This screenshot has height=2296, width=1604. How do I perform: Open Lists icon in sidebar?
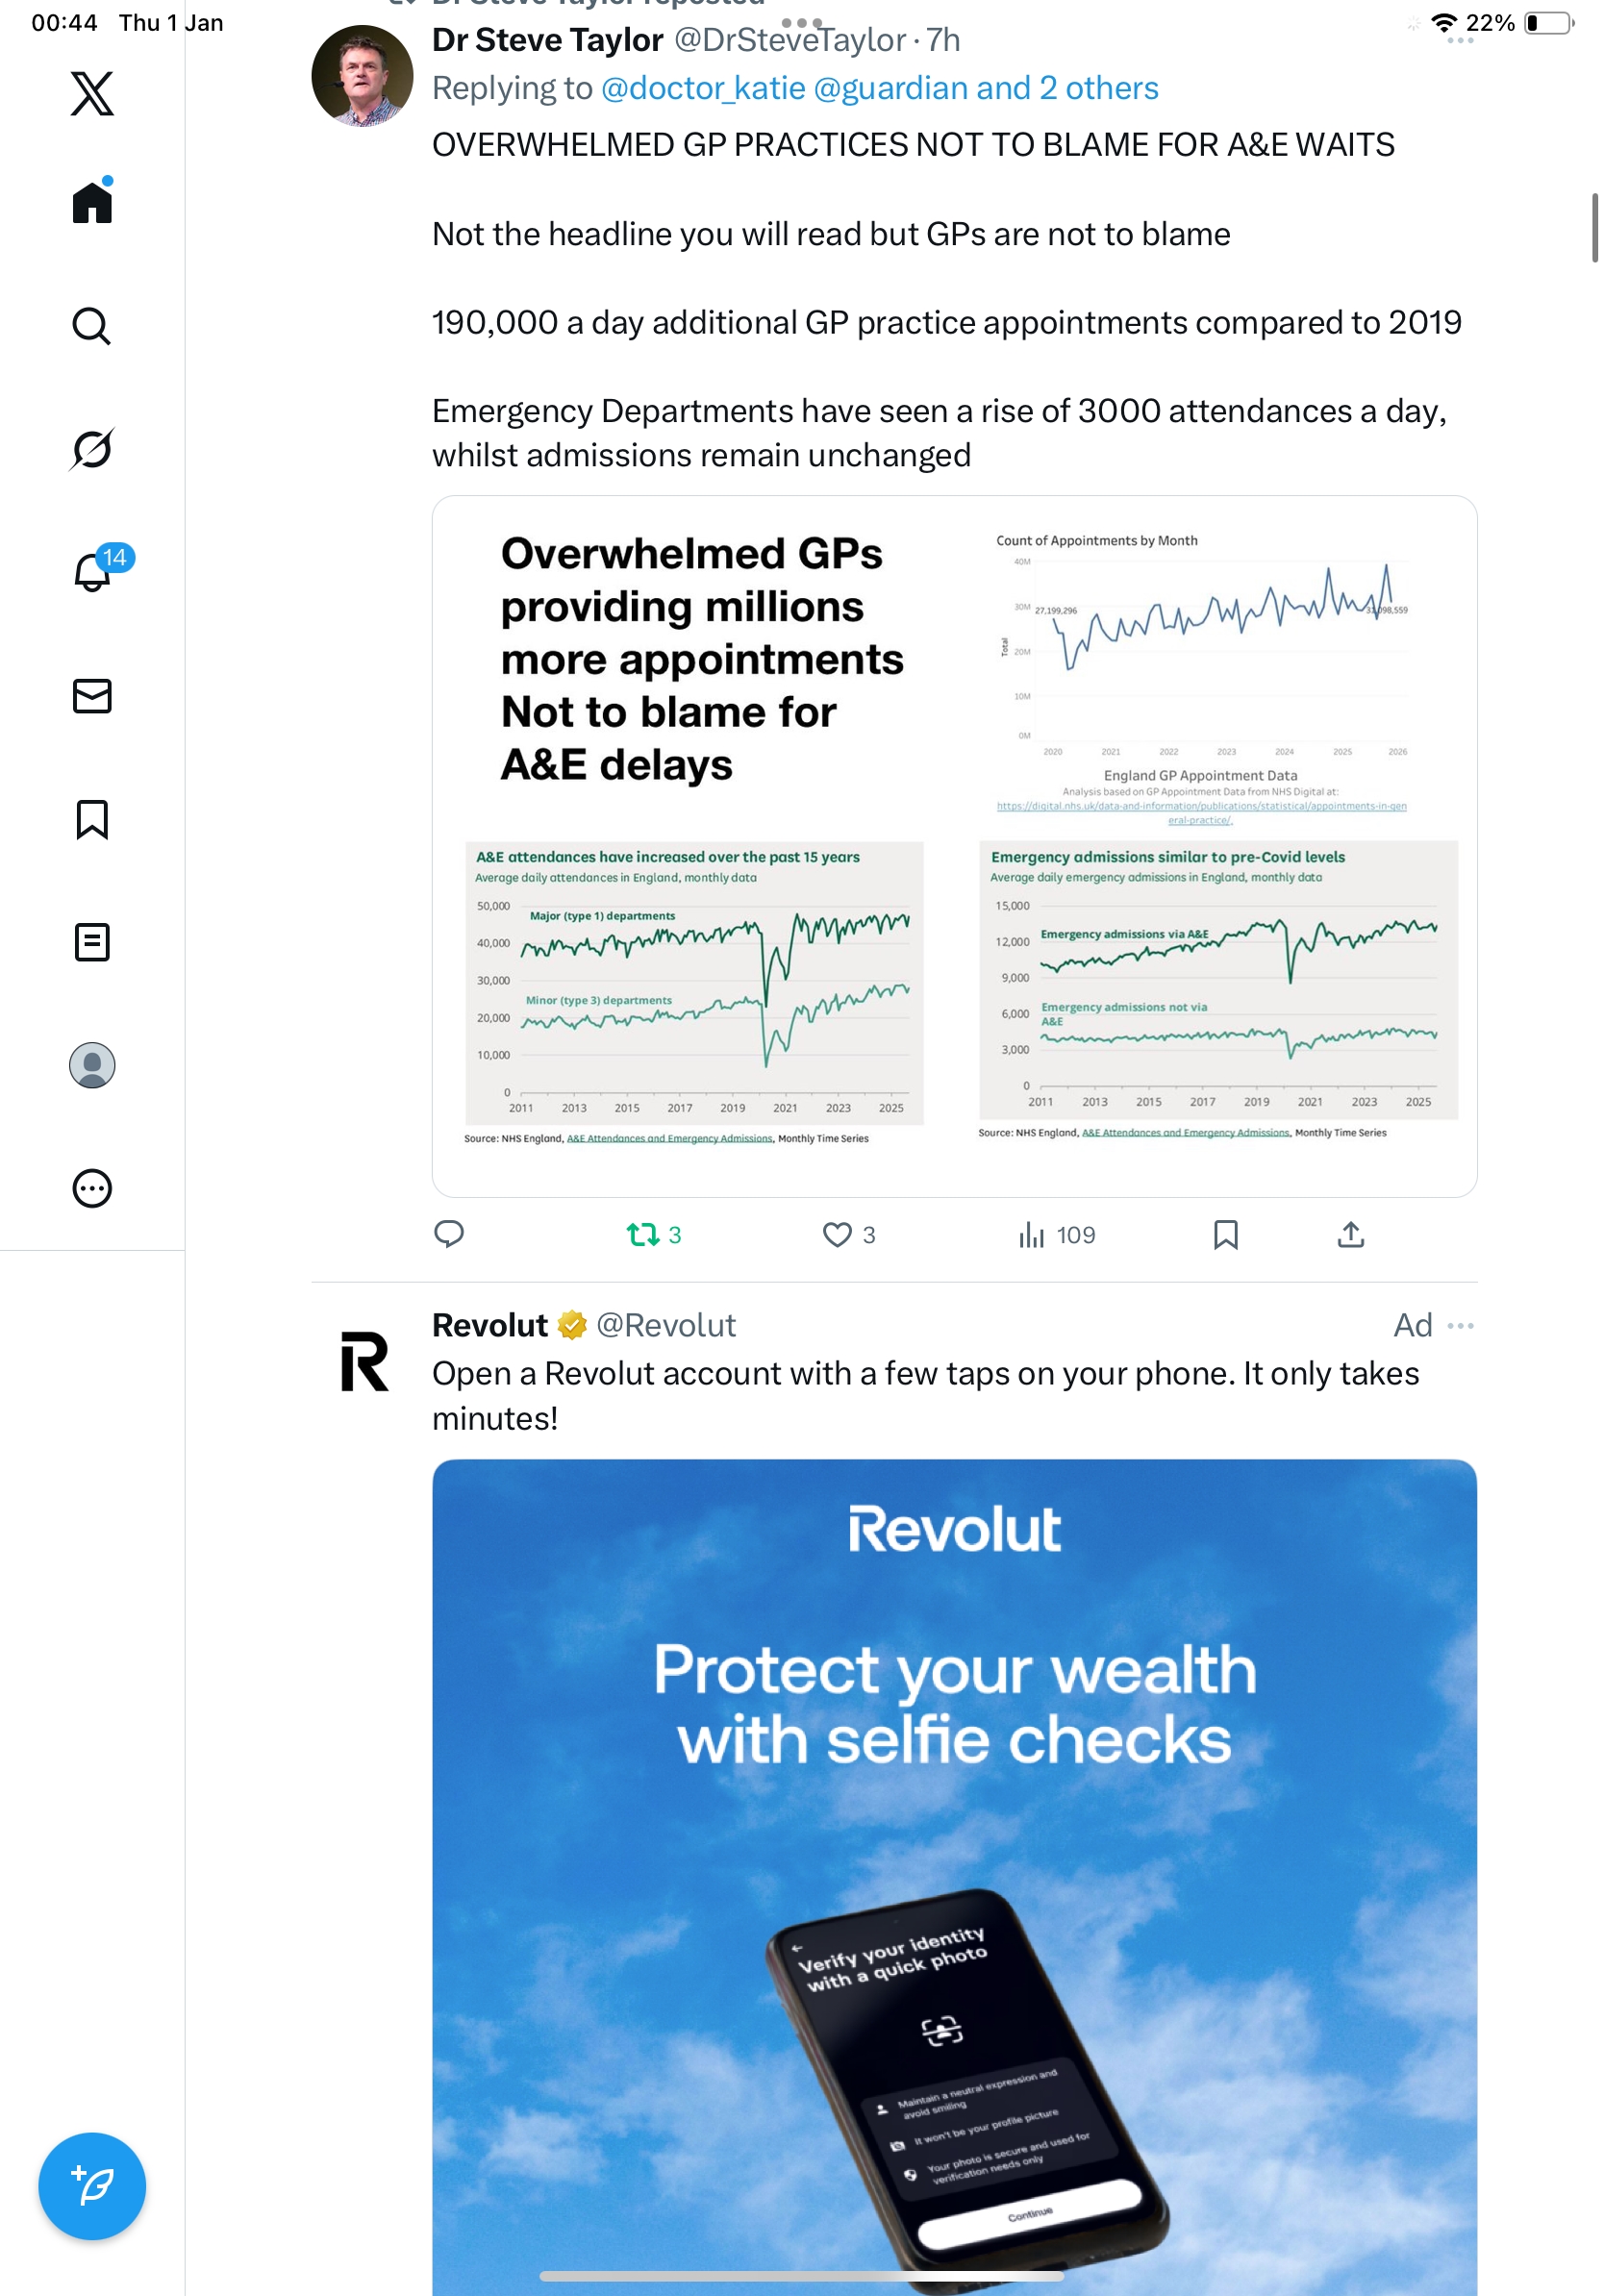tap(92, 942)
